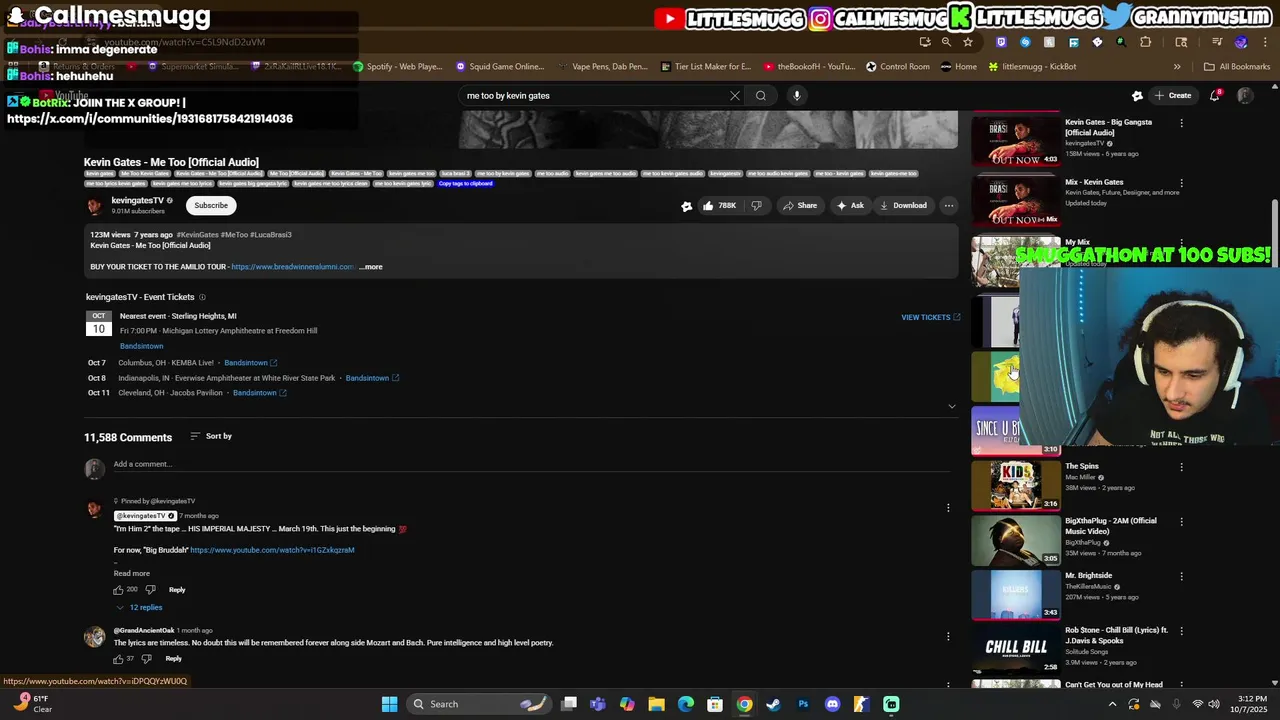Open options menu for GrandAncientOak comment
The width and height of the screenshot is (1280, 720).
(948, 636)
